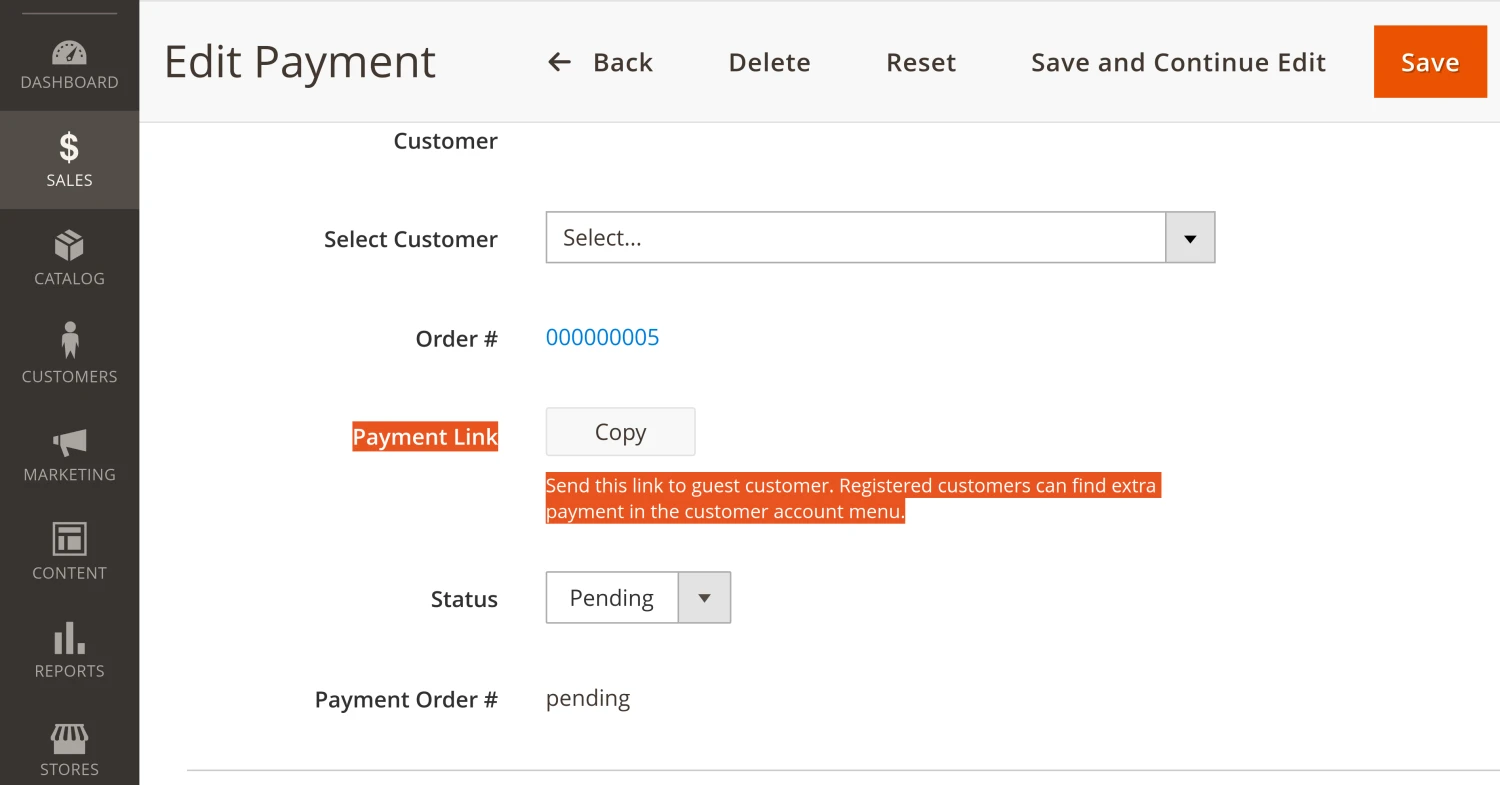
Task: Copy the payment link
Action: pos(620,432)
